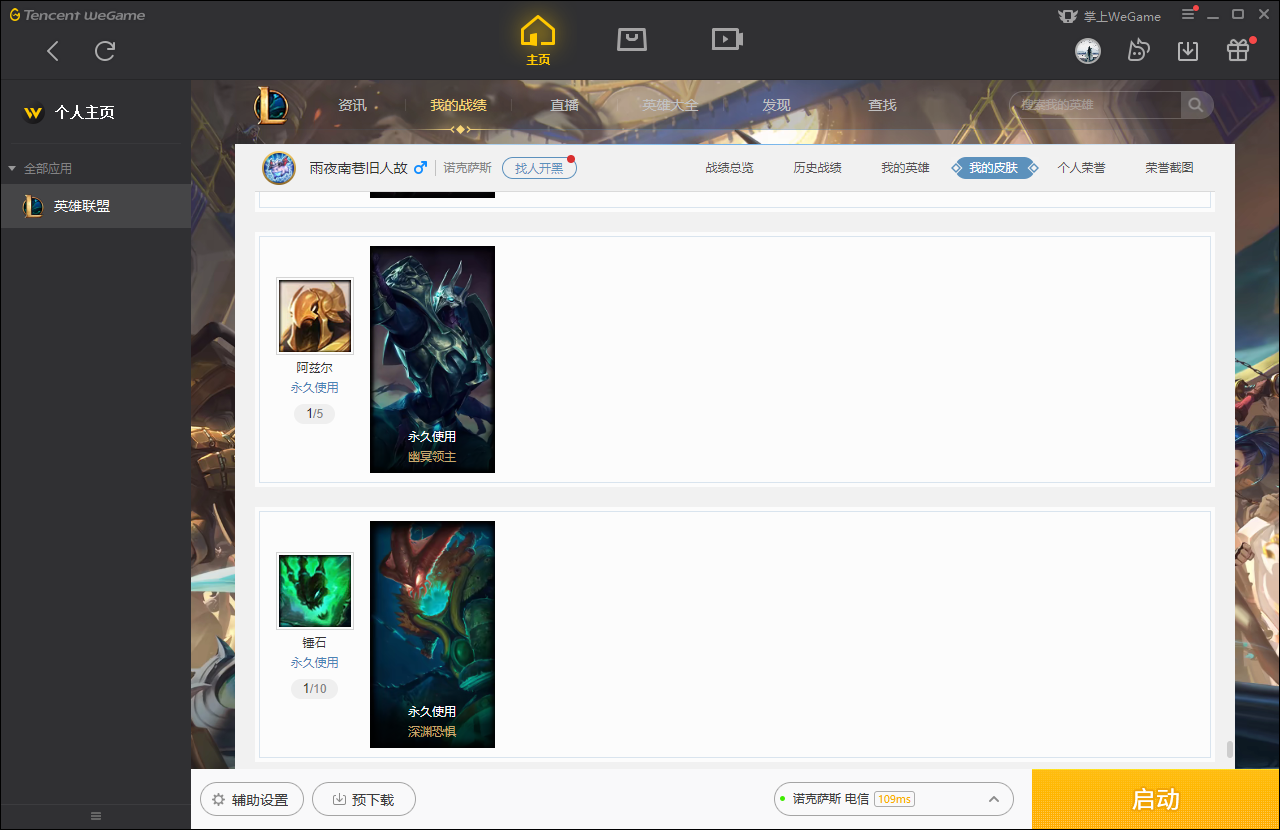
Task: Open the 深渊恐惧 skin thumbnail
Action: point(432,634)
